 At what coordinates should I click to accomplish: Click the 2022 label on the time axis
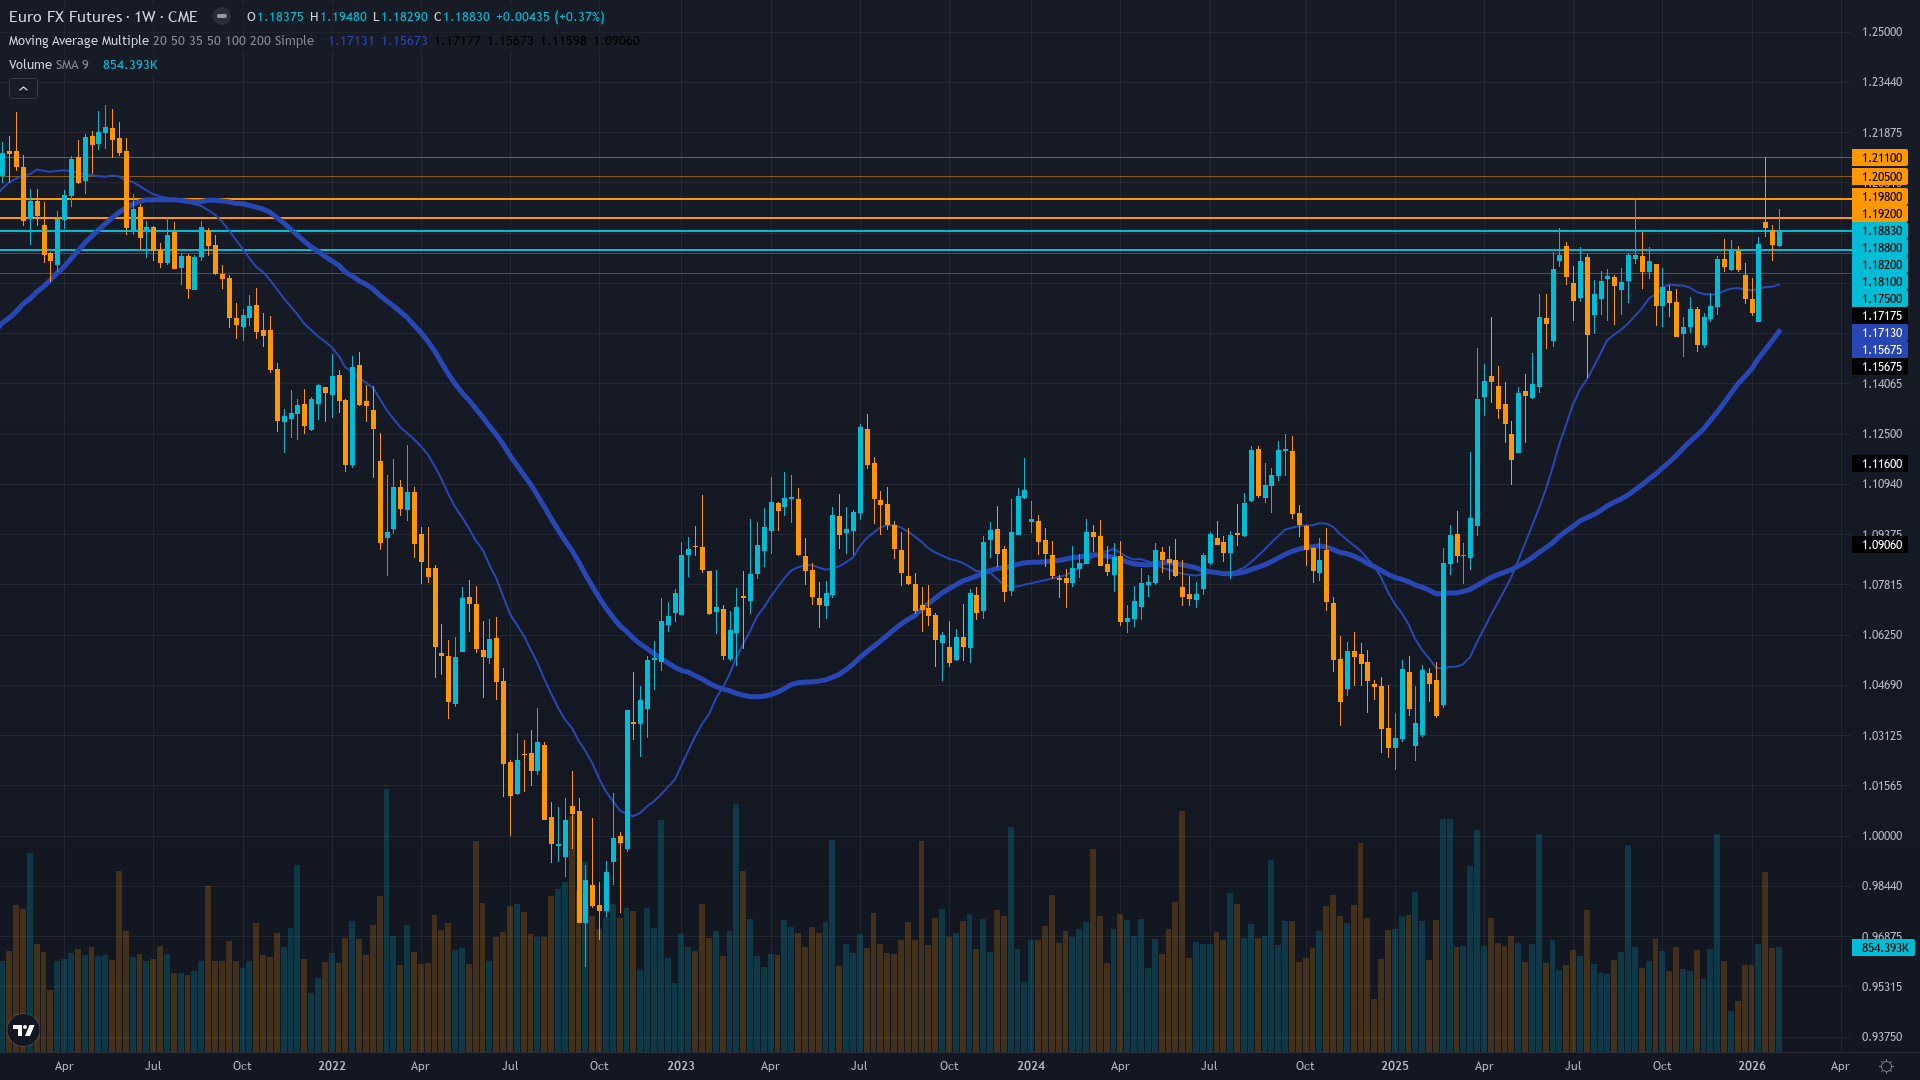332,1066
